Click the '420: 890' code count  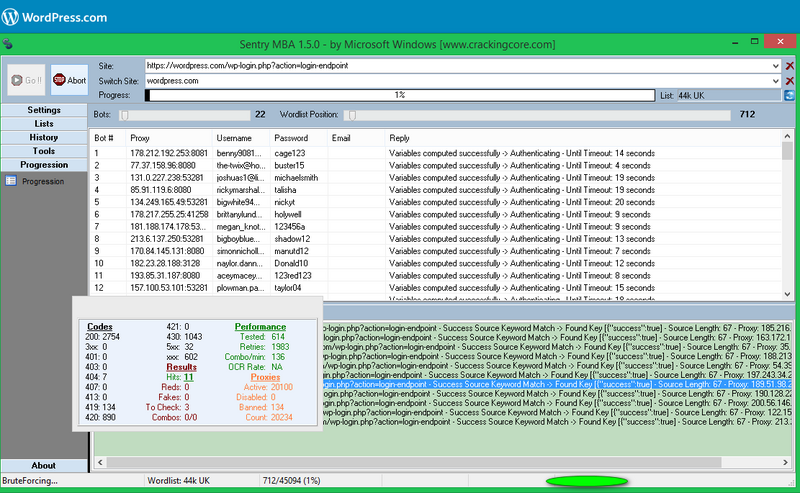(100, 417)
